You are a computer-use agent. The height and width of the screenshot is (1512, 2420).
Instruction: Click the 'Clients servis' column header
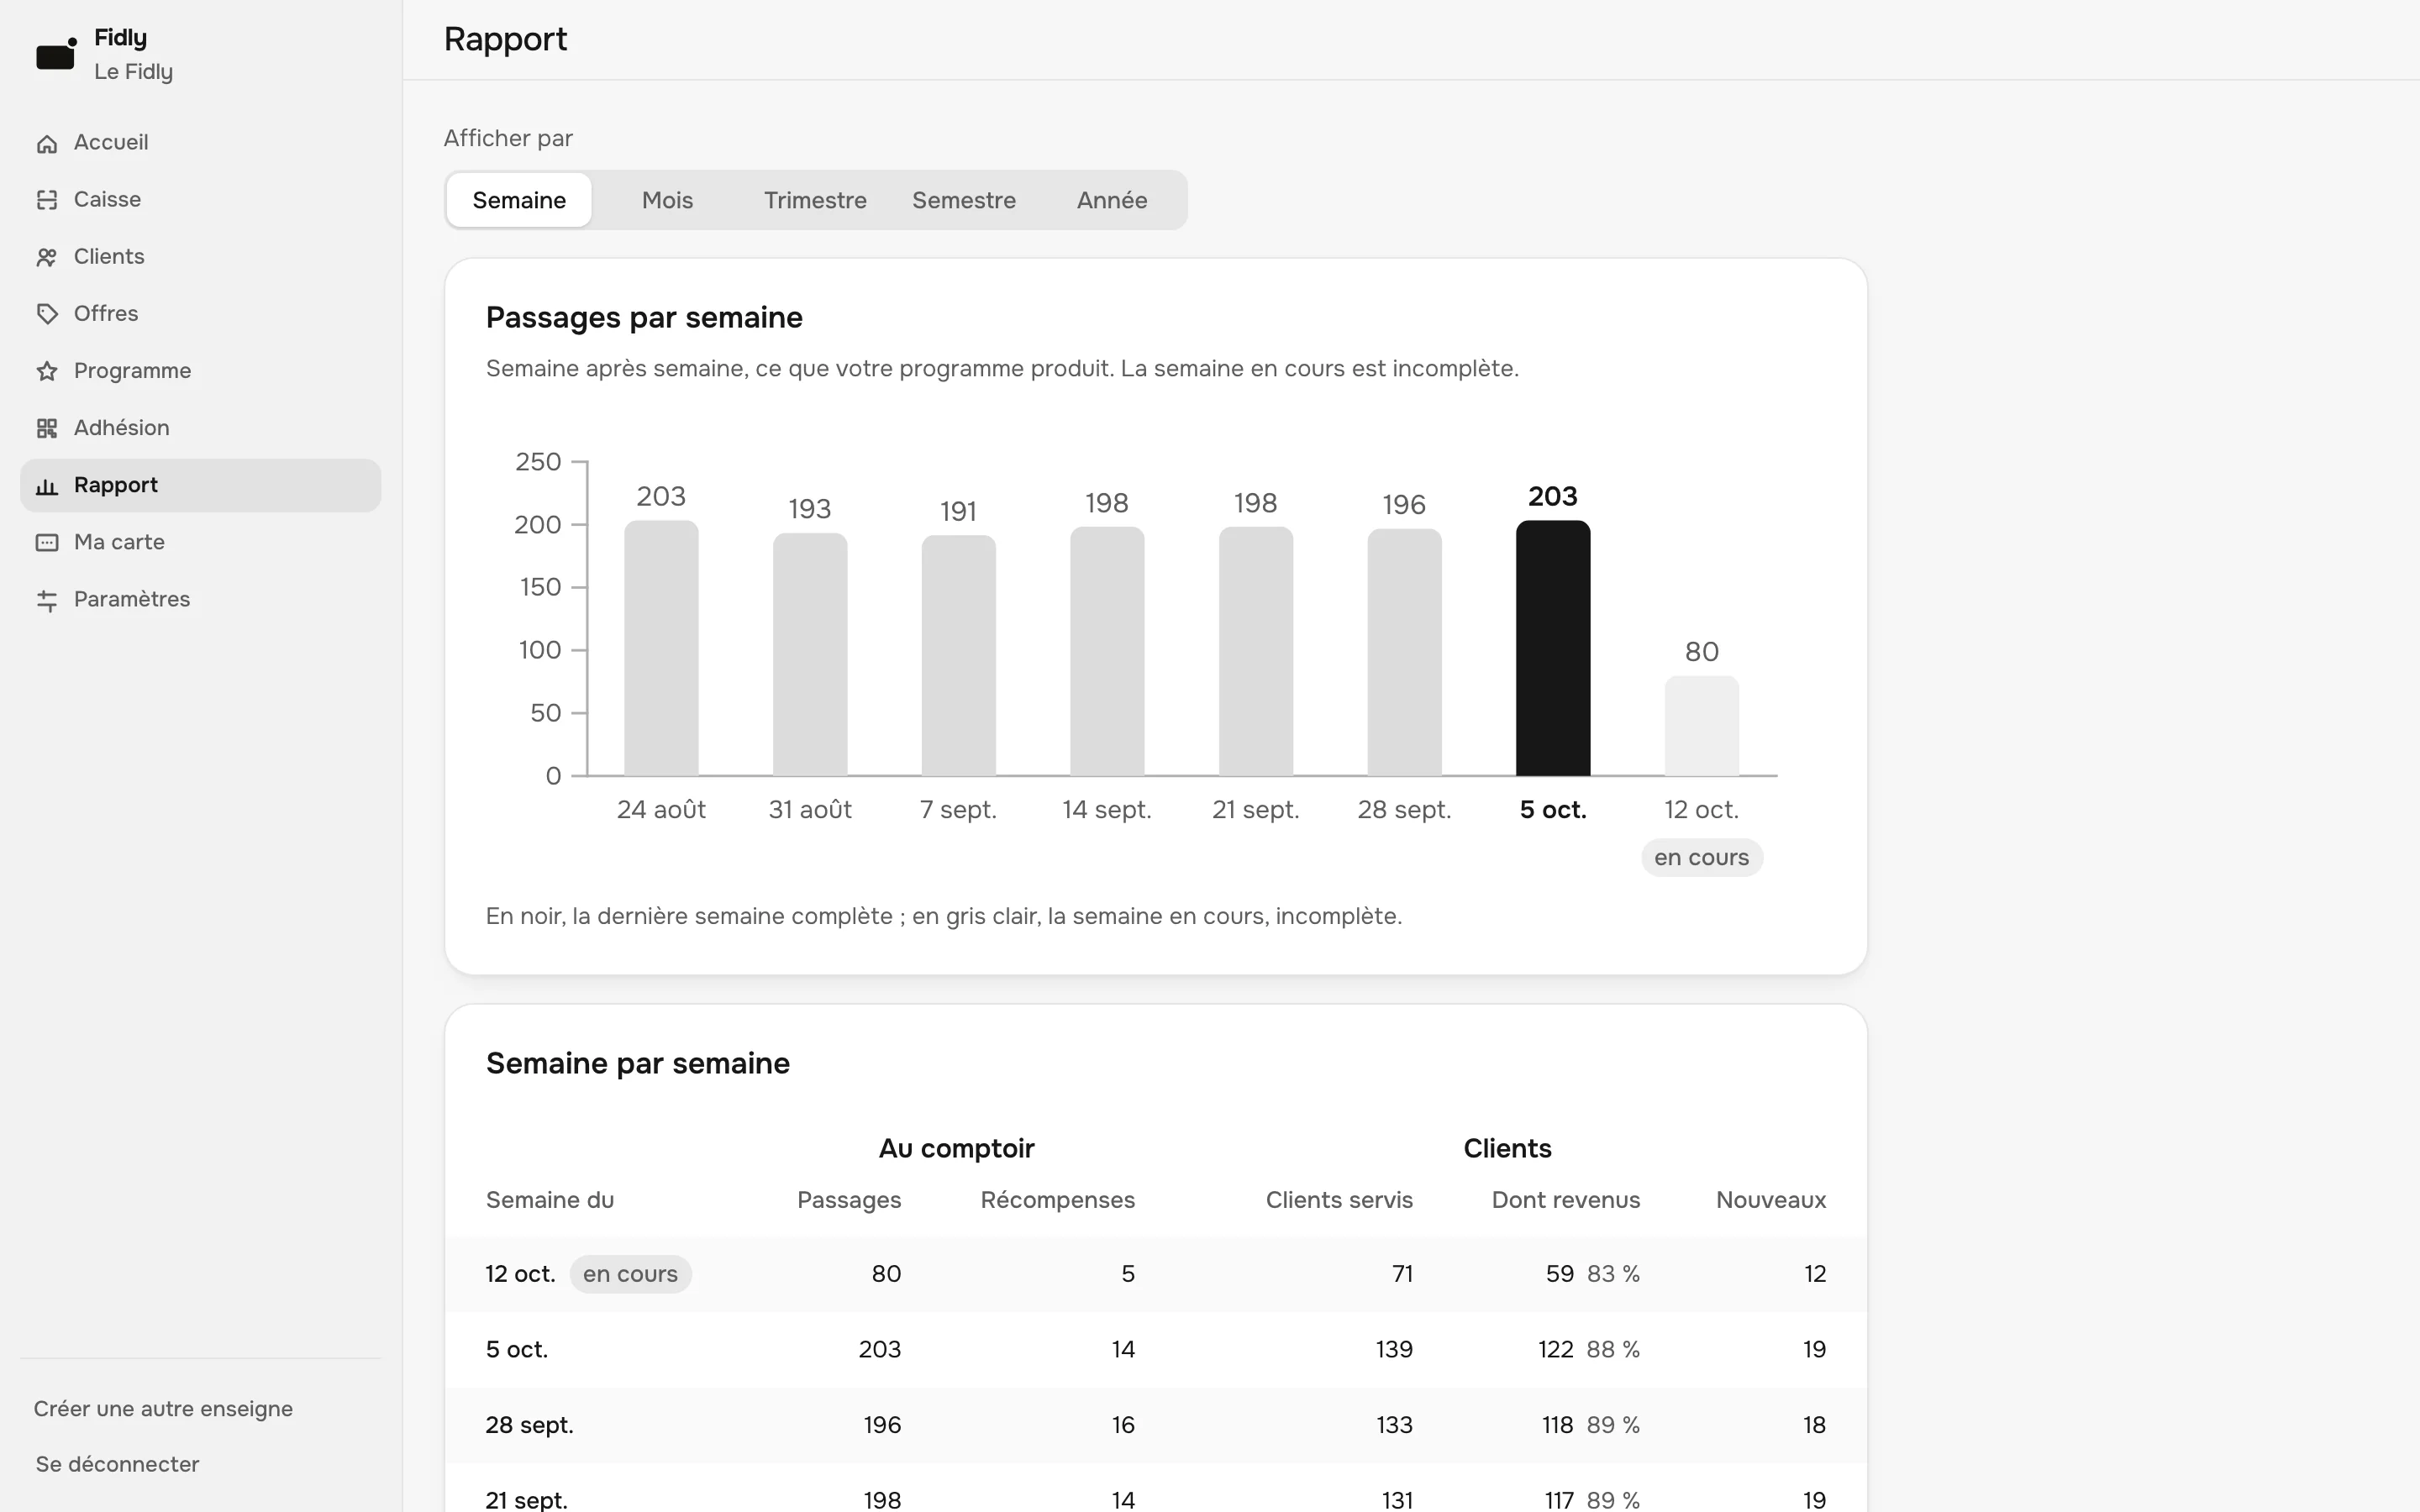pyautogui.click(x=1339, y=1200)
